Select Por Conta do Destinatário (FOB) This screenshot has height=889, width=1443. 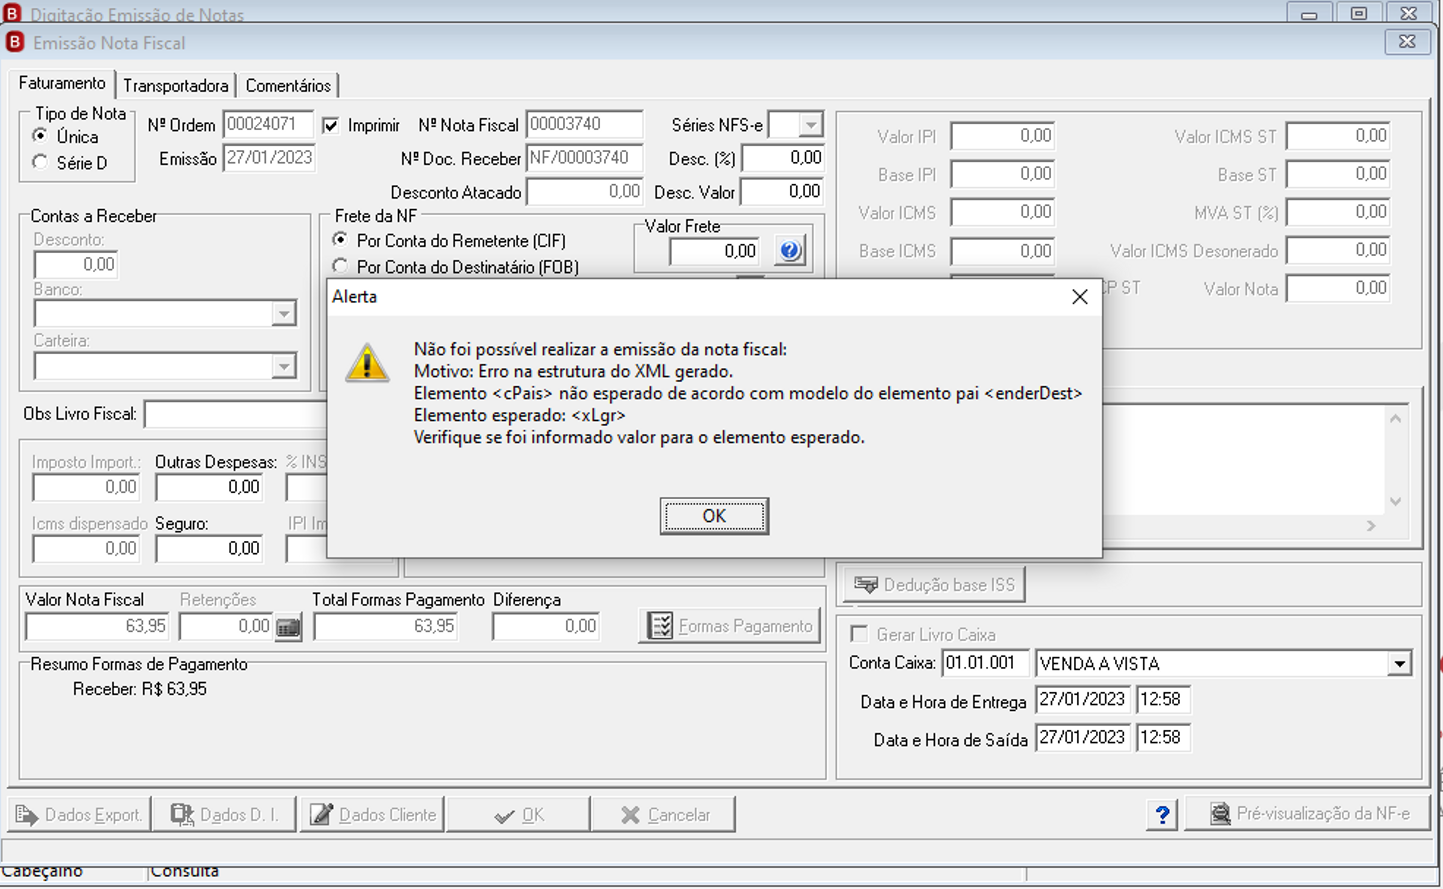click(x=341, y=266)
